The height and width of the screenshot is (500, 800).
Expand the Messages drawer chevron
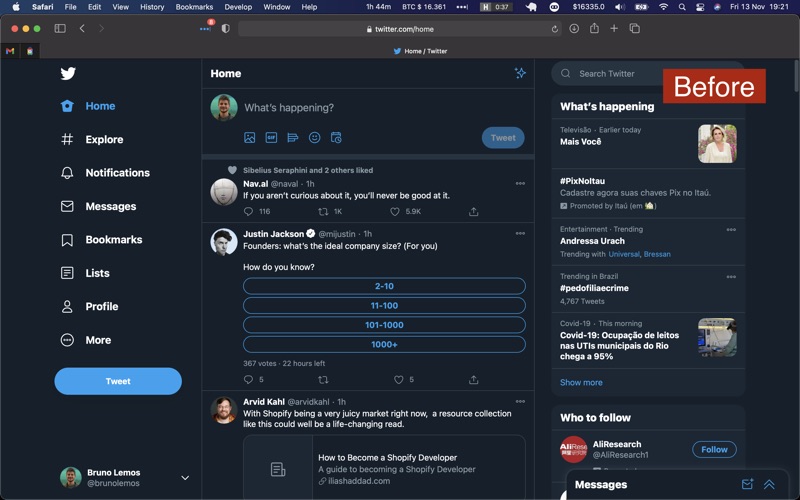coord(769,484)
